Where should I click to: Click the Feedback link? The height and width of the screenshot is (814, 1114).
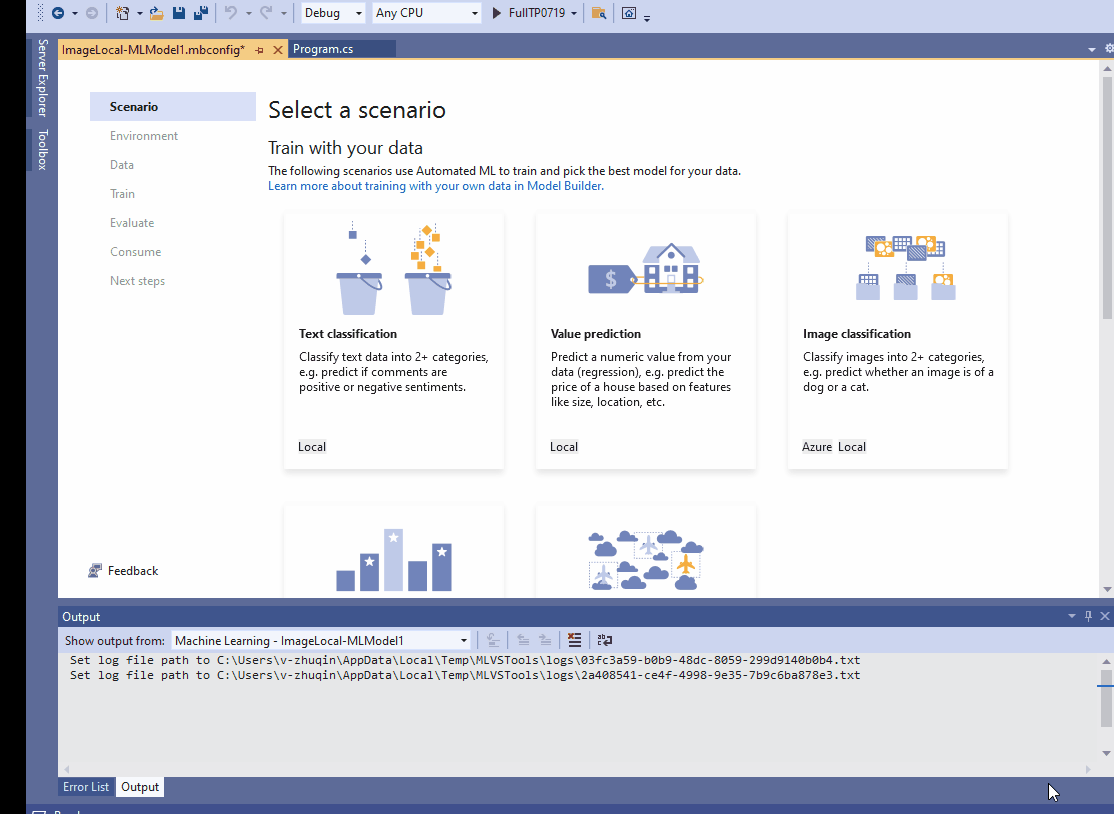[x=133, y=570]
